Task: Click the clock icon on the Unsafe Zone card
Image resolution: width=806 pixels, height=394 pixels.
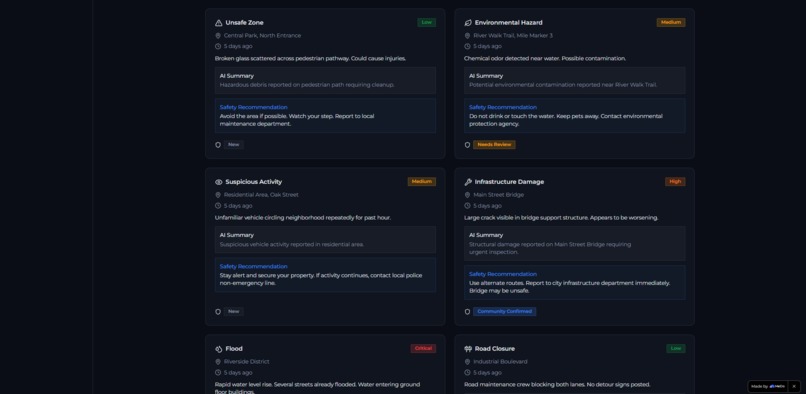Action: [218, 46]
